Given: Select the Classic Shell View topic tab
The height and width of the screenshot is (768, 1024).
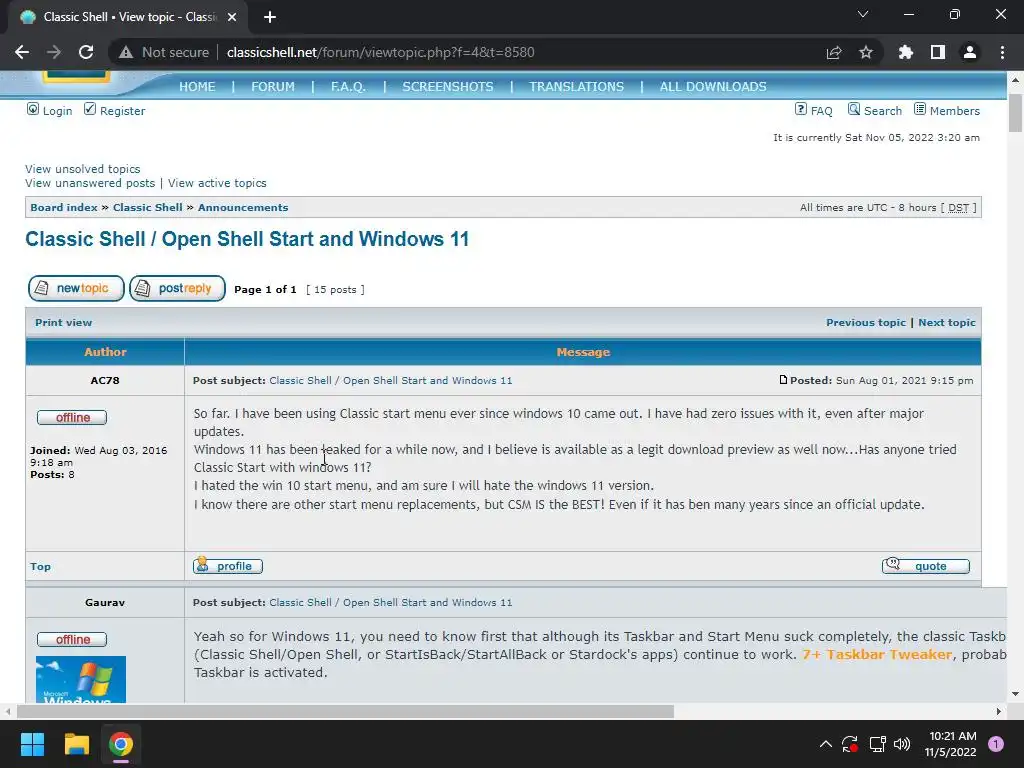Looking at the screenshot, I should (127, 17).
